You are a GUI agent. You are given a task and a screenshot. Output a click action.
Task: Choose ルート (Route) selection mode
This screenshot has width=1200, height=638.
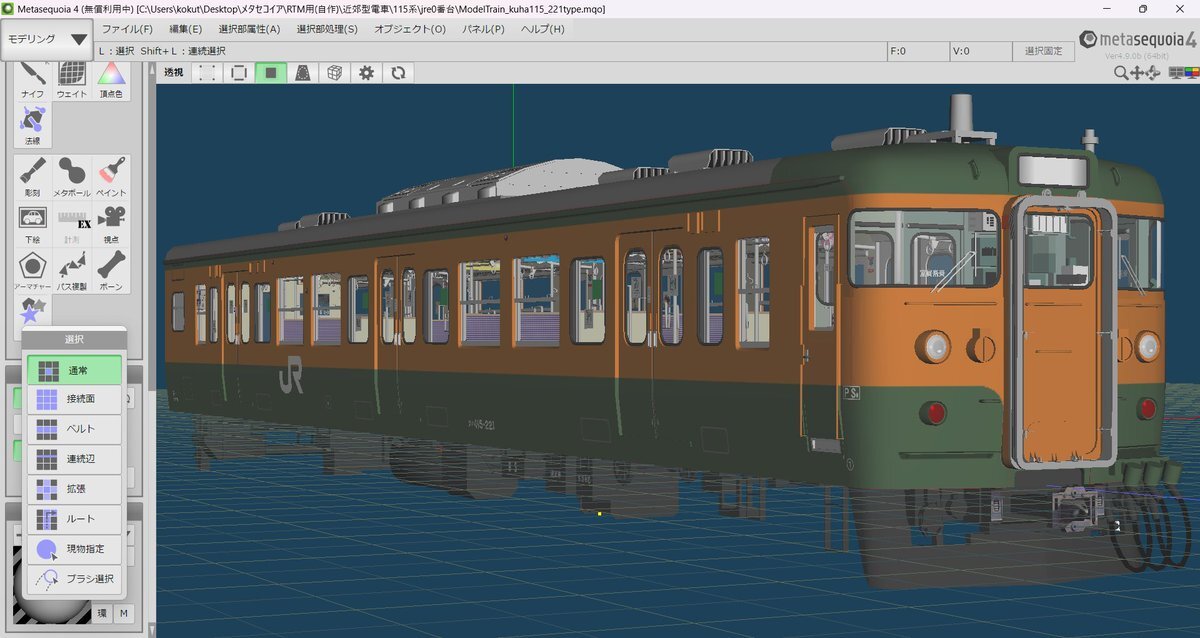point(74,520)
